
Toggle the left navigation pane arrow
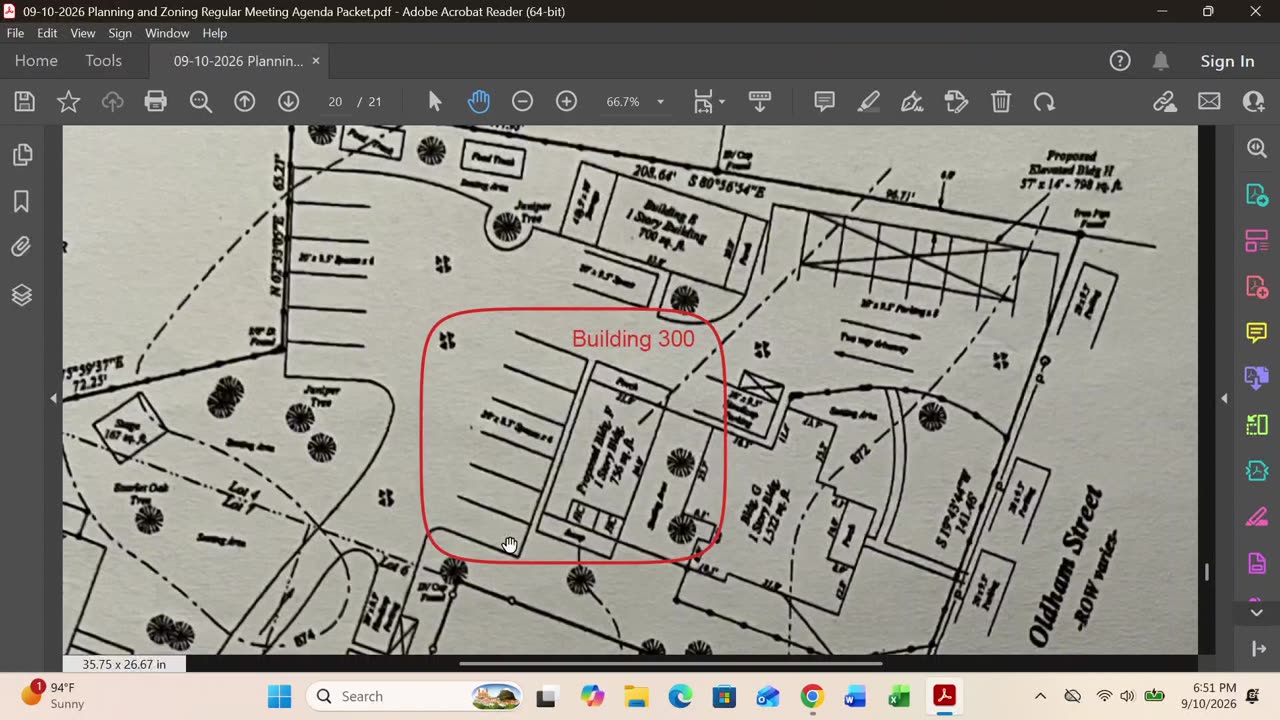pyautogui.click(x=54, y=398)
